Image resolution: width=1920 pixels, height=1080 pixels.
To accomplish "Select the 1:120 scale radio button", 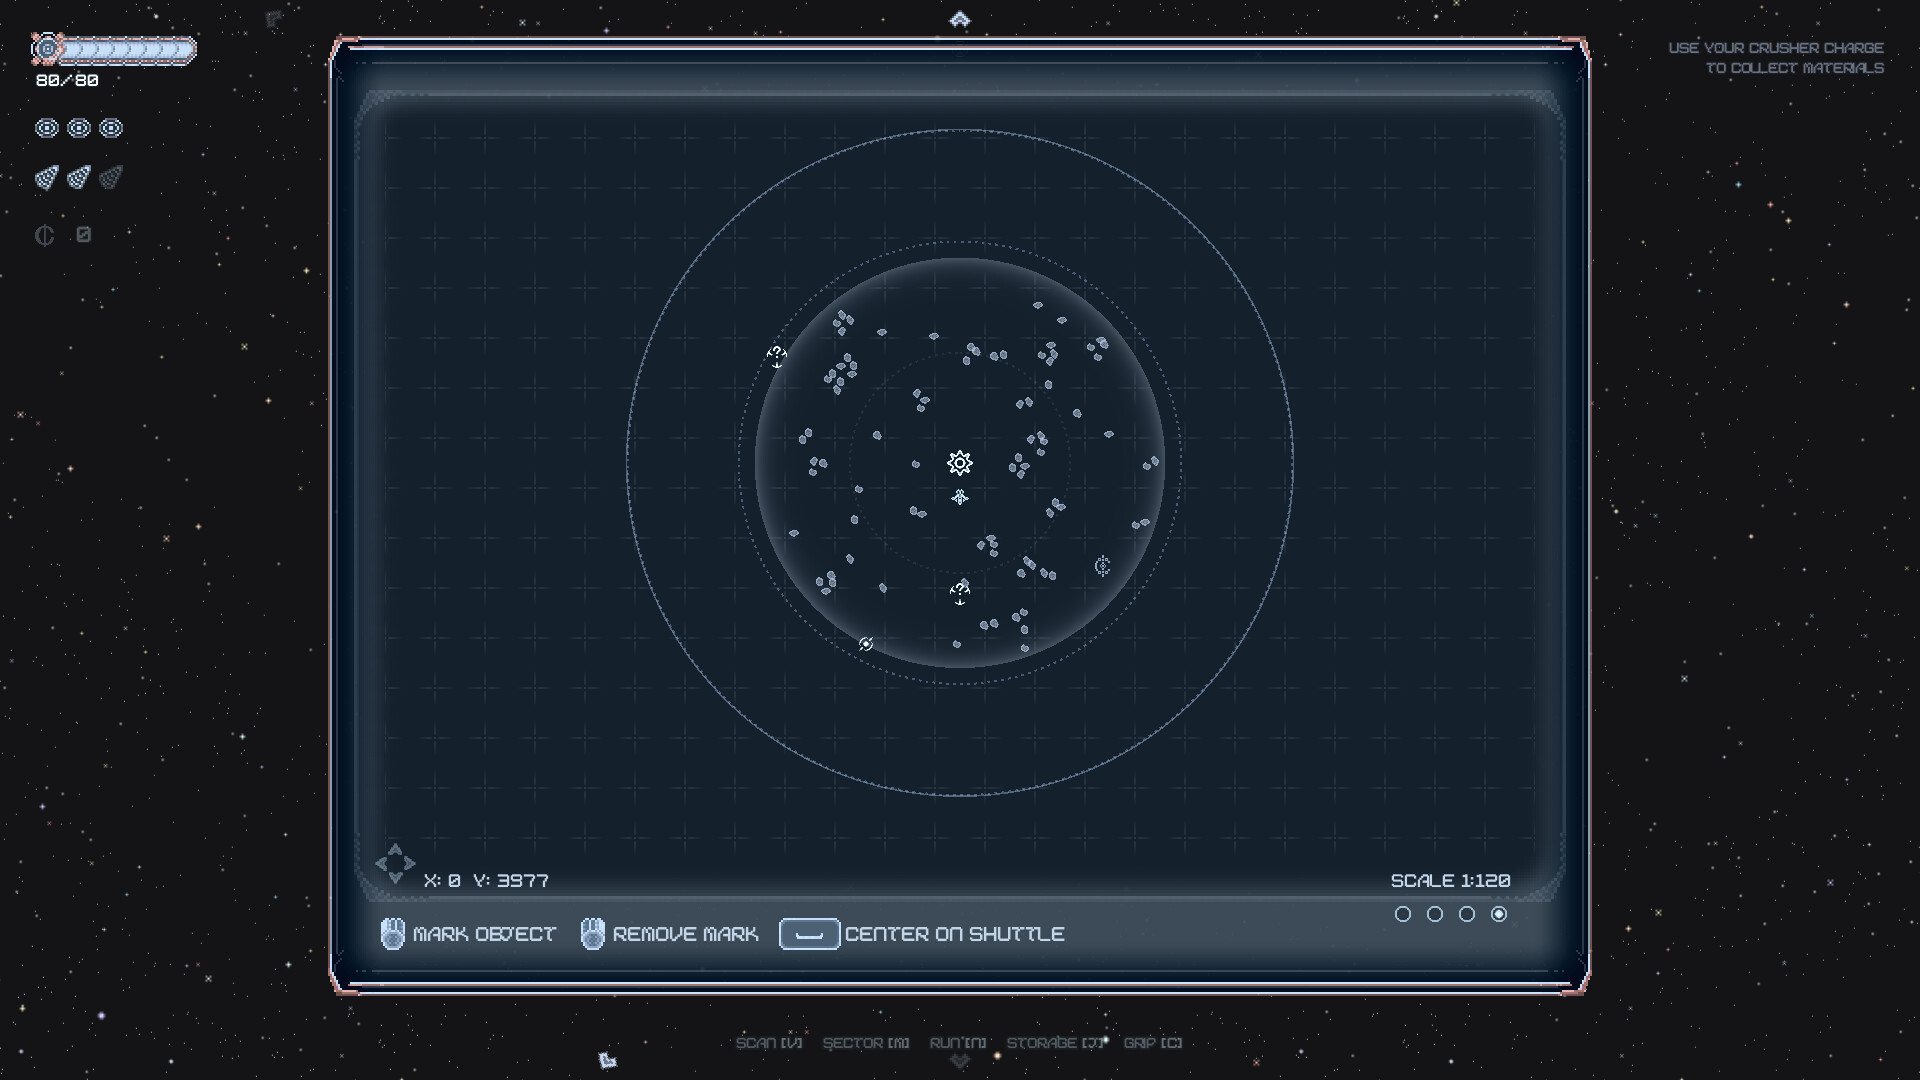I will click(x=1499, y=913).
